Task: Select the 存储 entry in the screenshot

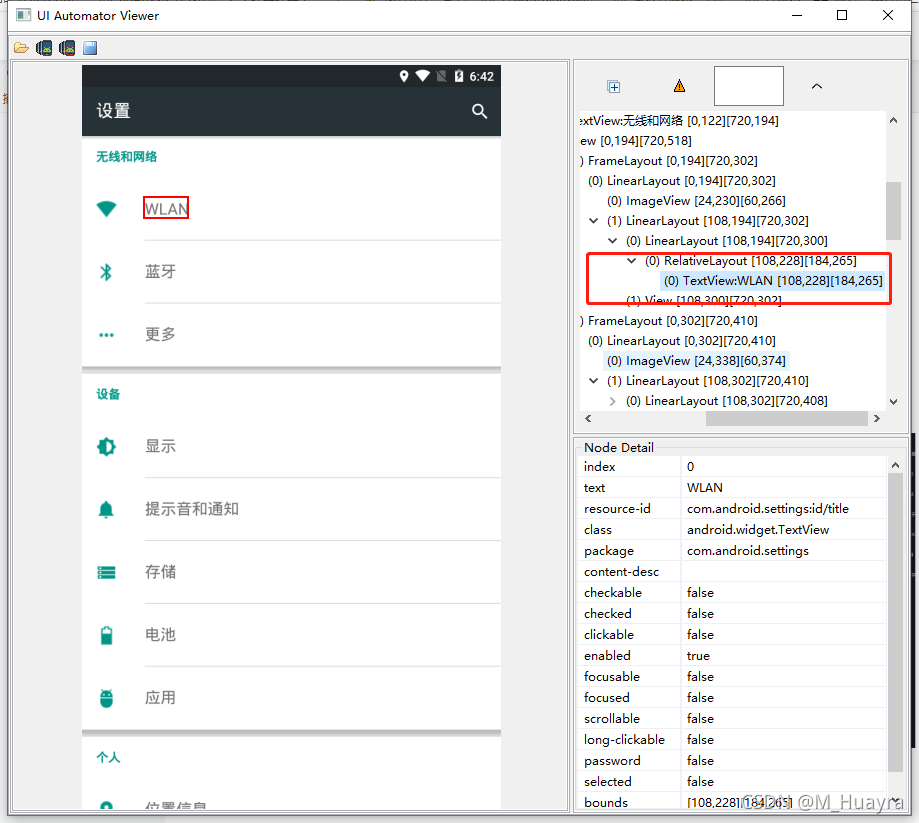Action: pyautogui.click(x=161, y=572)
